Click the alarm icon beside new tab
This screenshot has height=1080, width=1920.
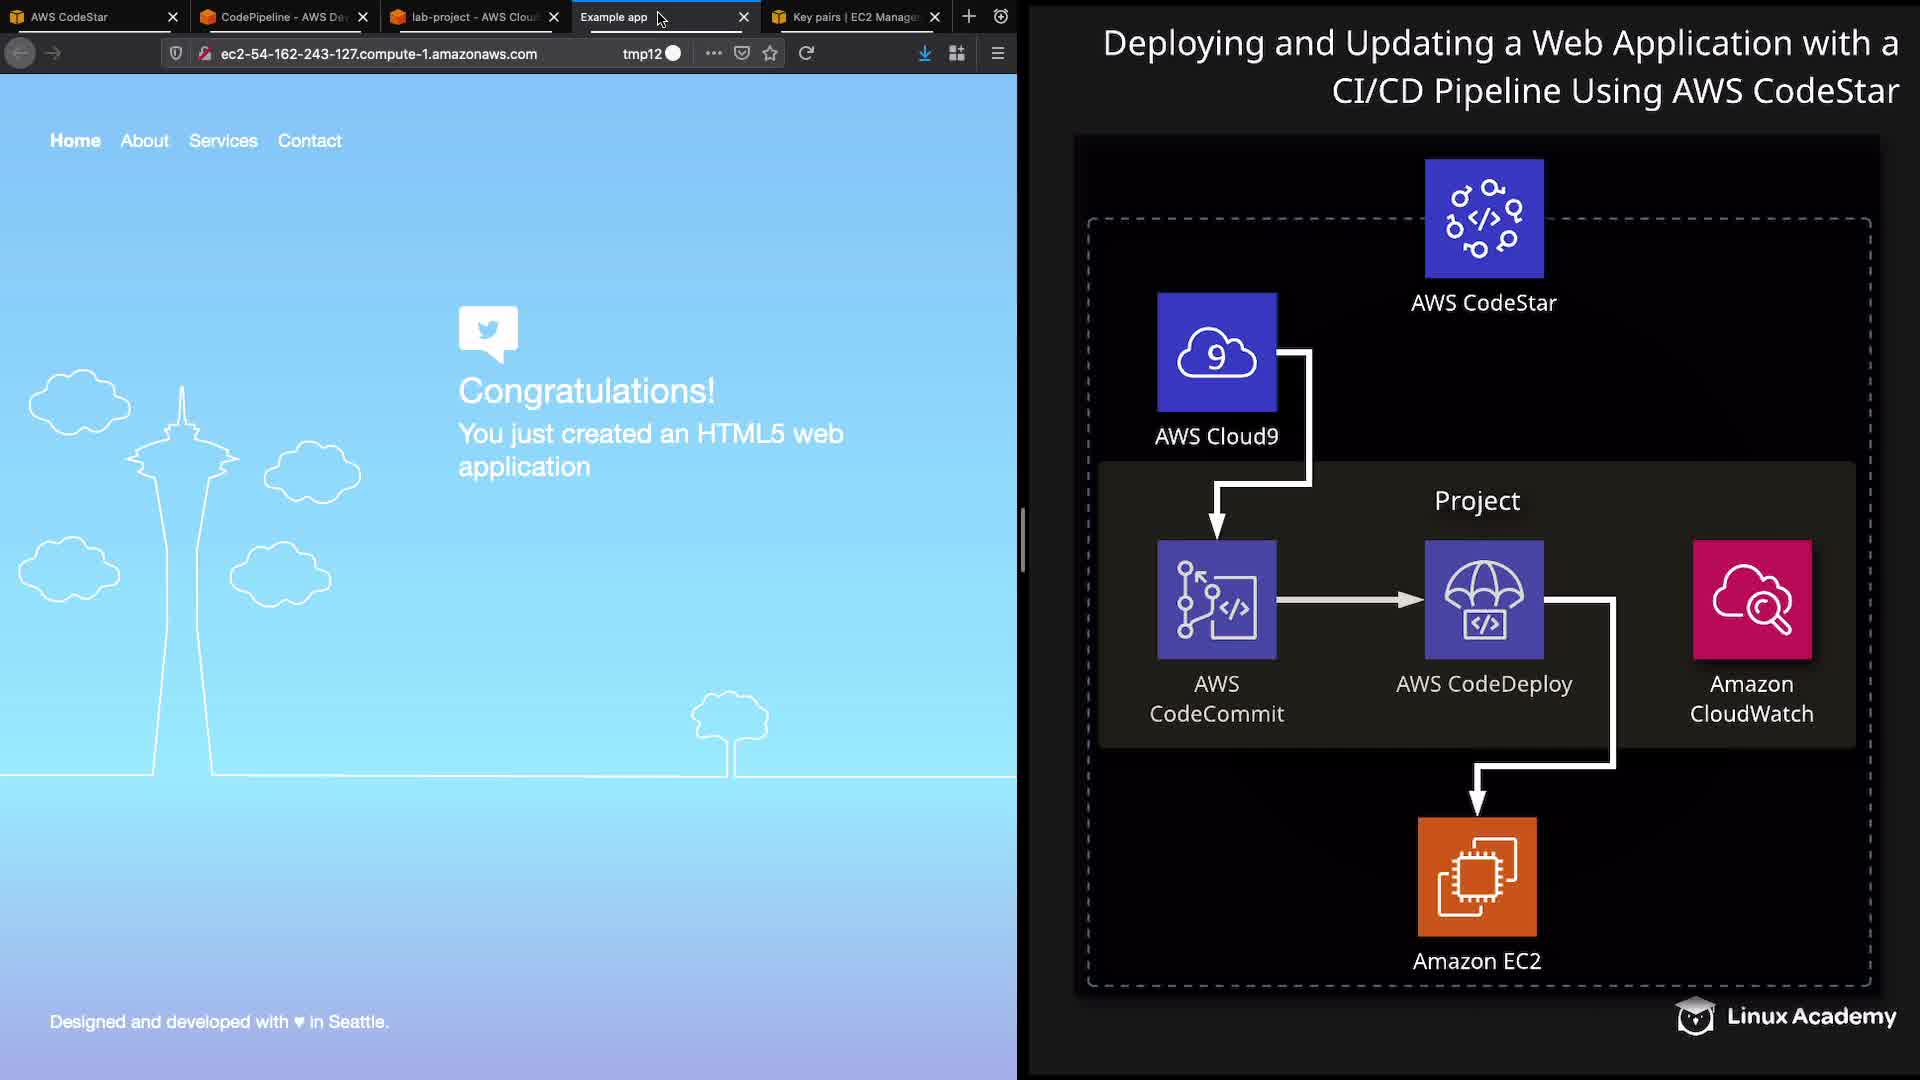click(1001, 16)
